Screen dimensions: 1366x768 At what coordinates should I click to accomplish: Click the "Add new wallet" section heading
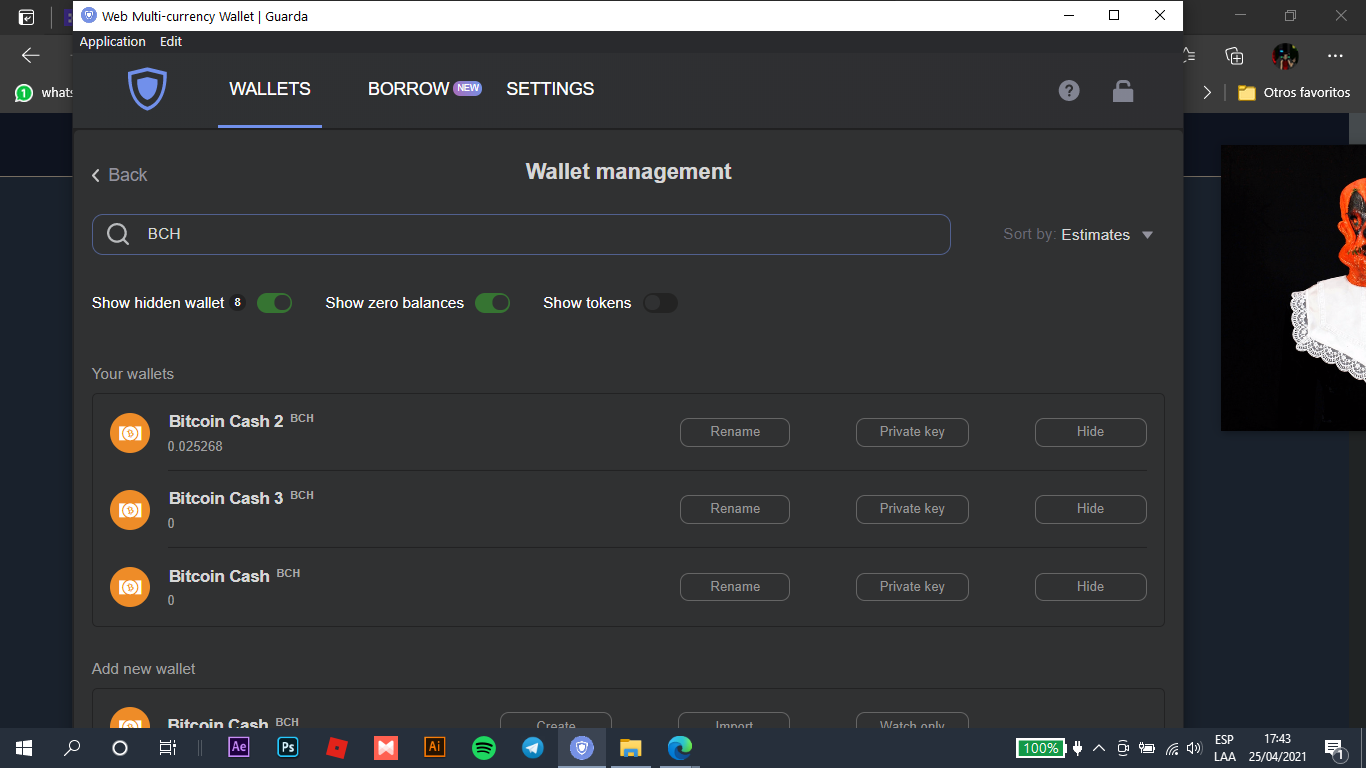point(144,669)
